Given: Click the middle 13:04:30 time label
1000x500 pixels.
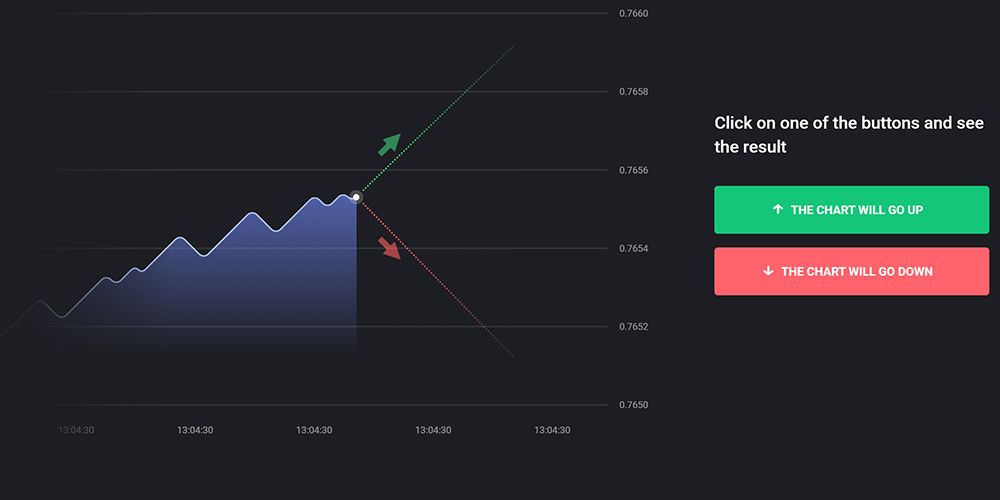Looking at the screenshot, I should pos(314,430).
